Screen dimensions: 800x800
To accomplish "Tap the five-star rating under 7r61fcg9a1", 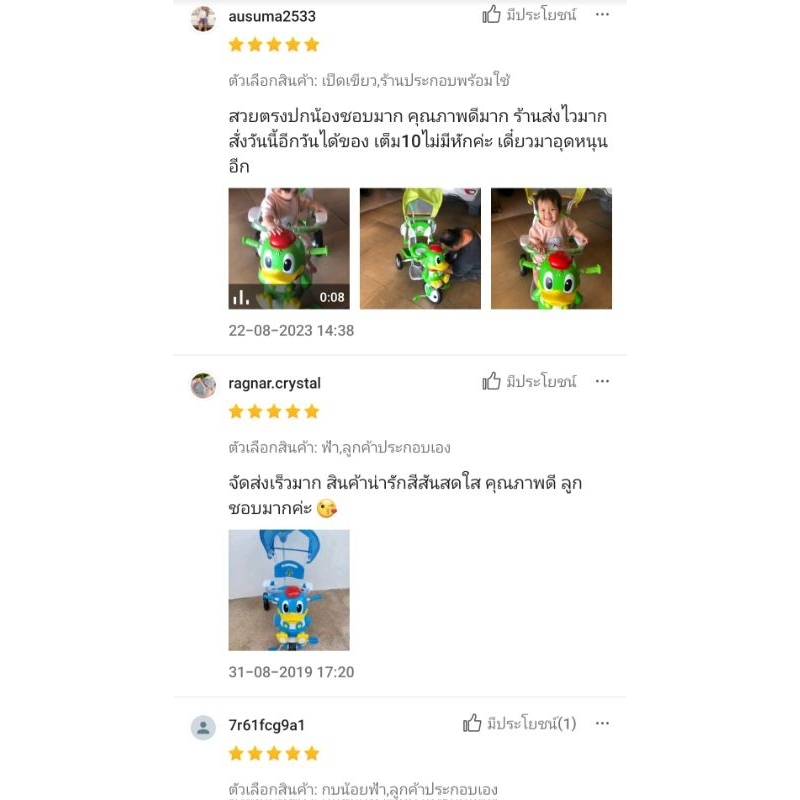I will pos(274,753).
